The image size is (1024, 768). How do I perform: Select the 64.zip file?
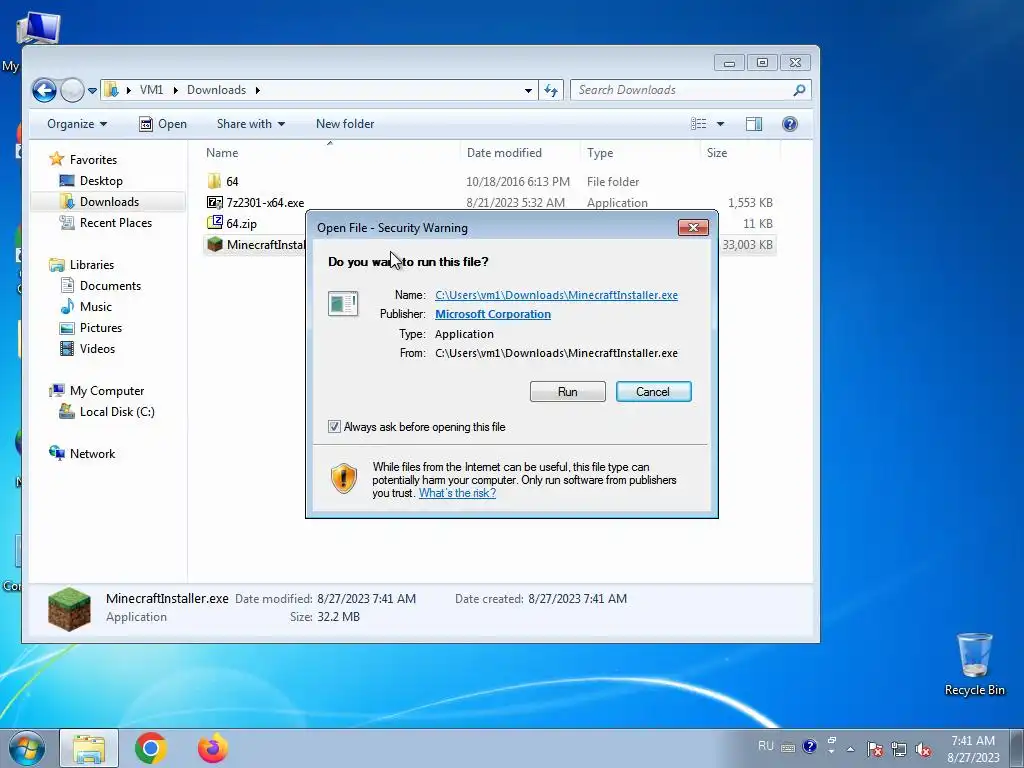(x=241, y=223)
